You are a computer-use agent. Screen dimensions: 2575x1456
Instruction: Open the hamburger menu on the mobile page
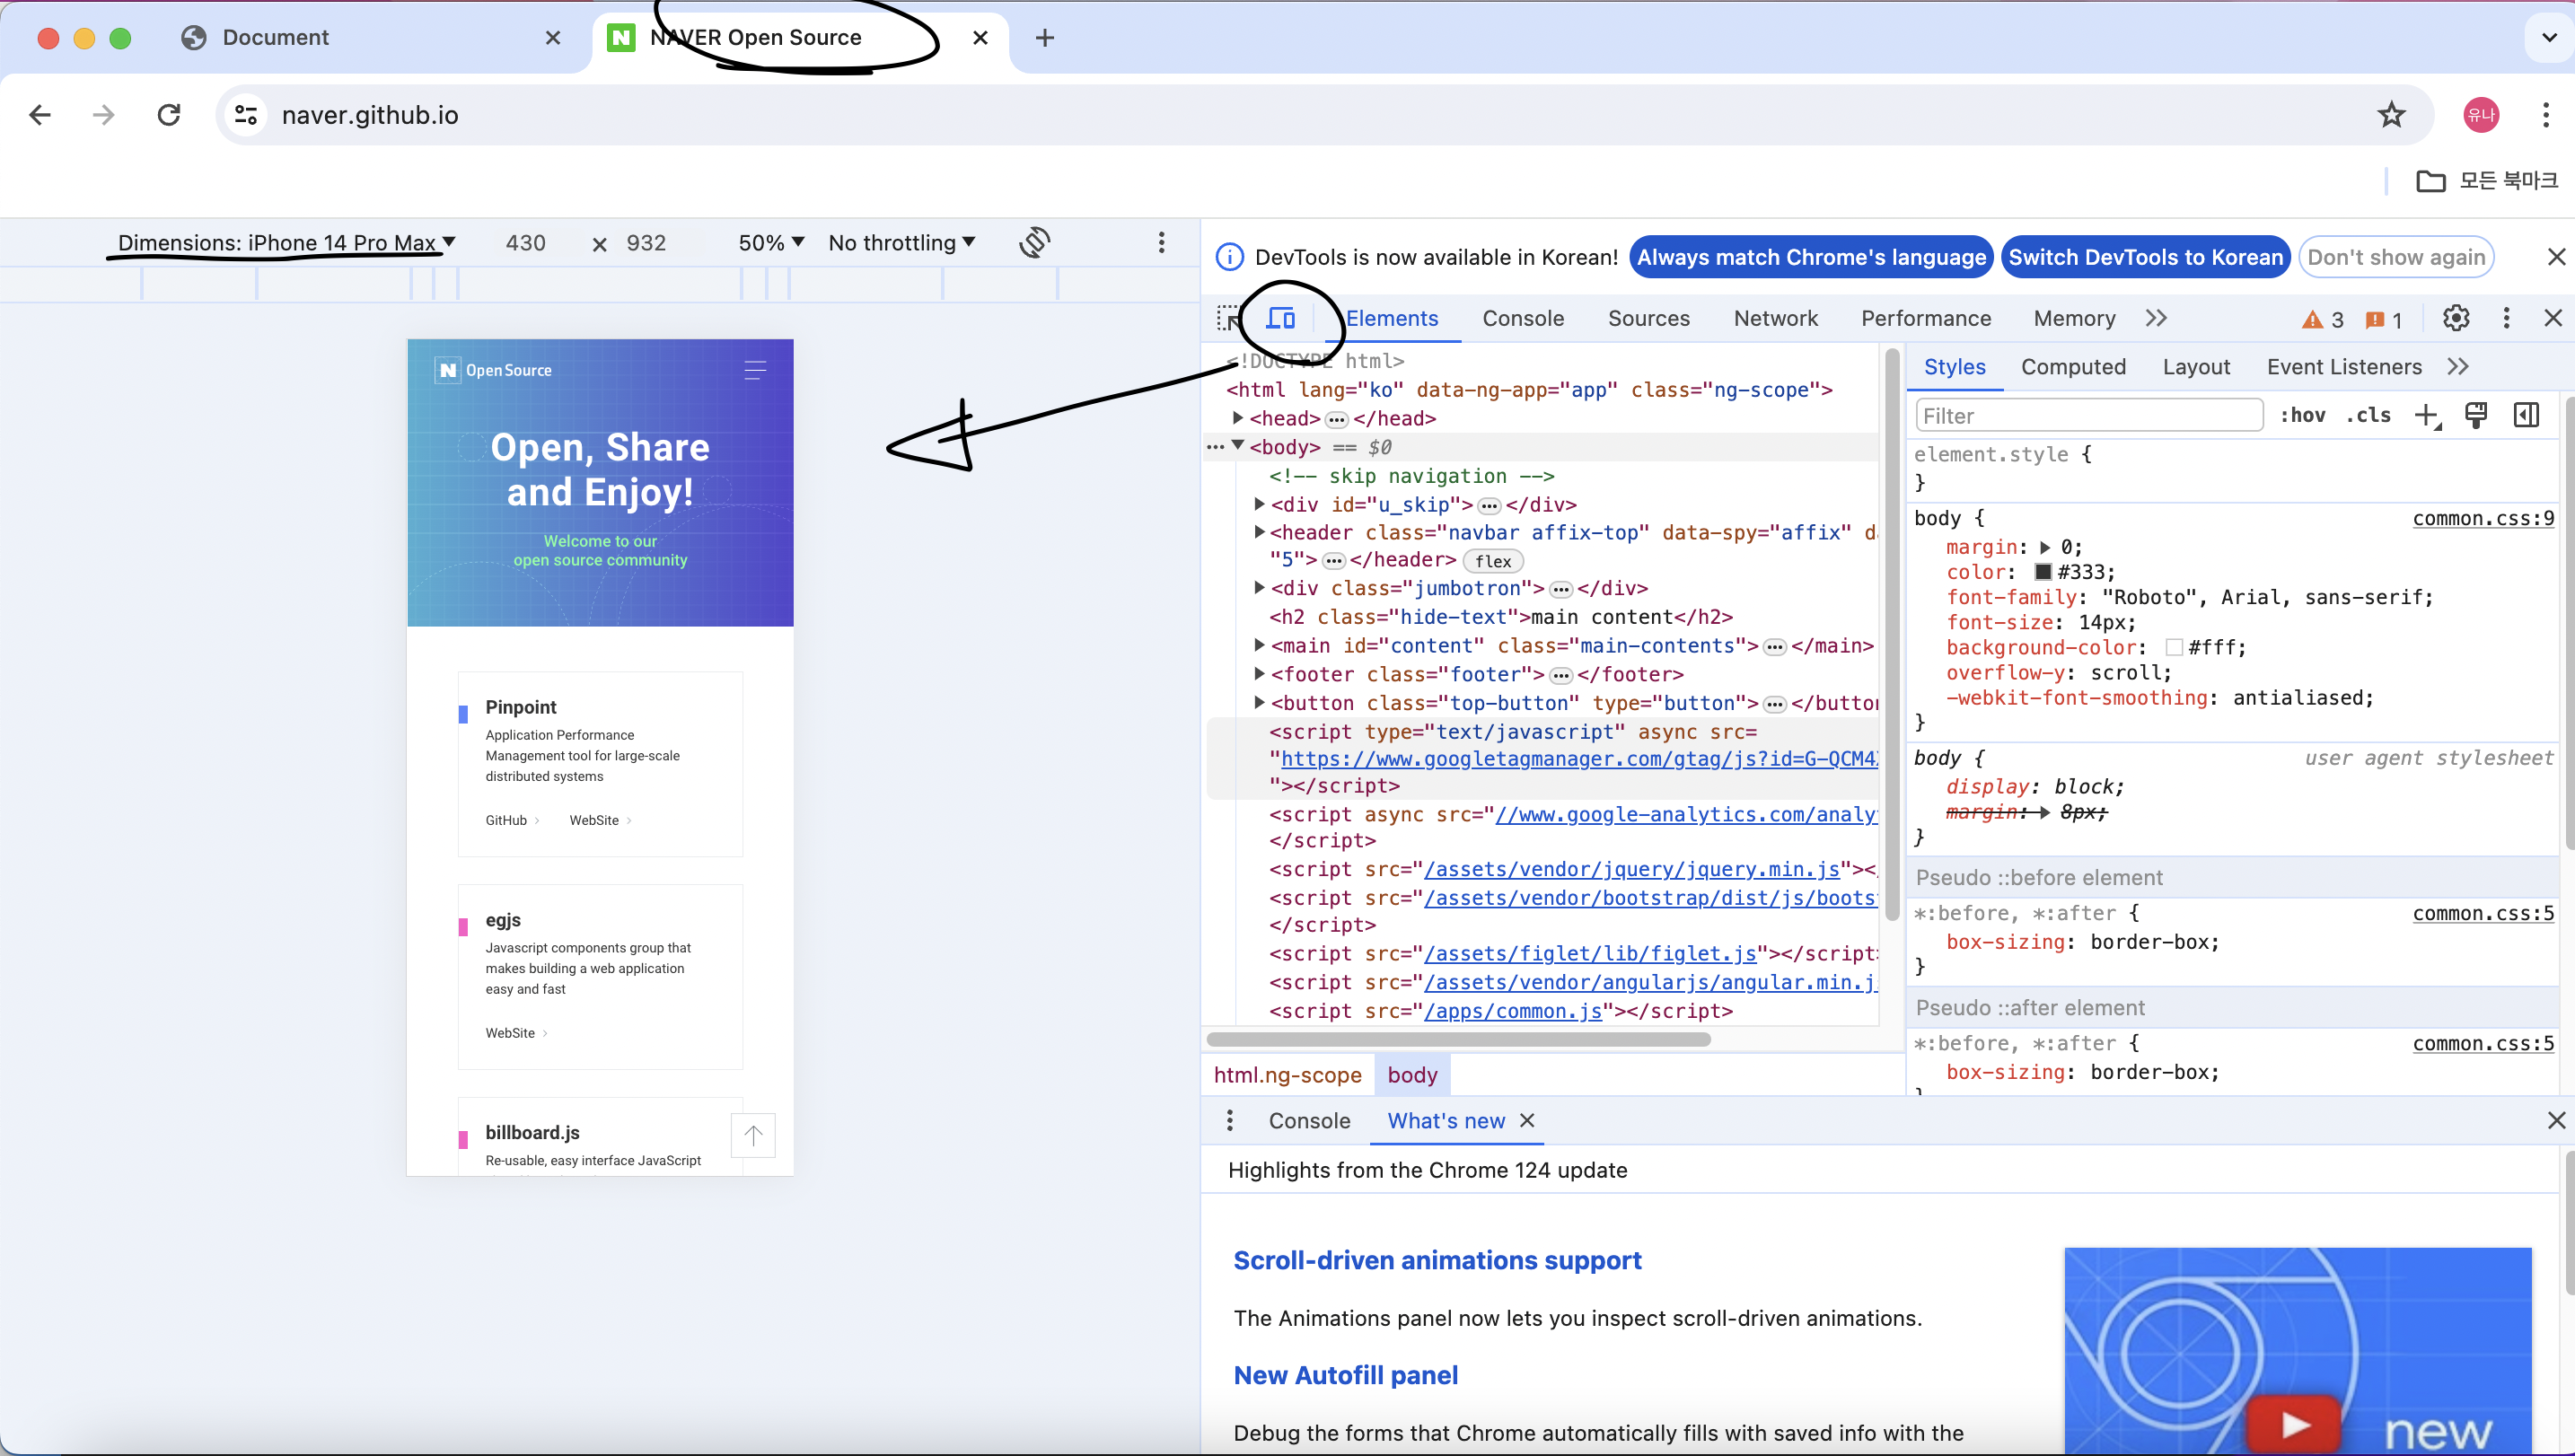click(755, 370)
